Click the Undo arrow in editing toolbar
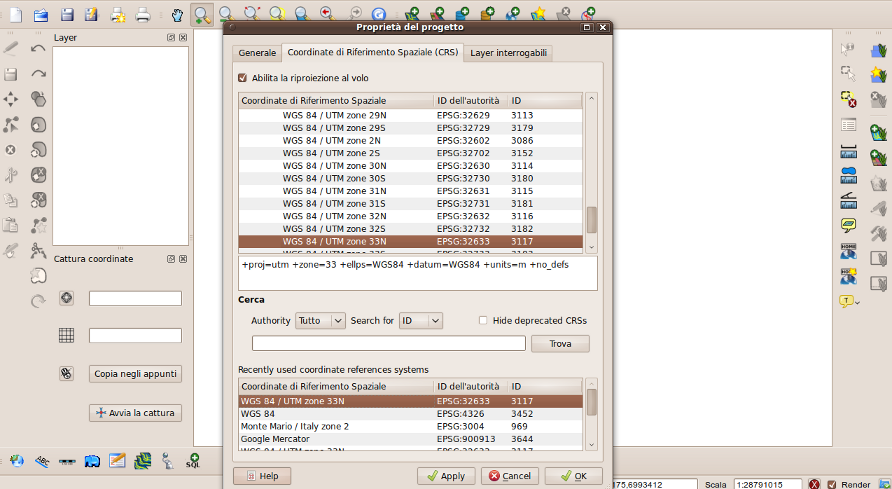Viewport: 892px width, 489px height. [x=38, y=49]
